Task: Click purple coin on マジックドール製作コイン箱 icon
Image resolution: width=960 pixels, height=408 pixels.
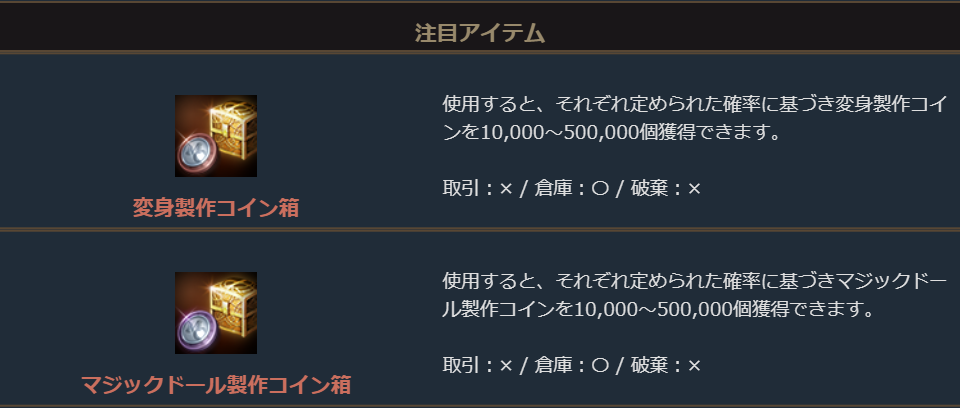Action: (x=194, y=330)
